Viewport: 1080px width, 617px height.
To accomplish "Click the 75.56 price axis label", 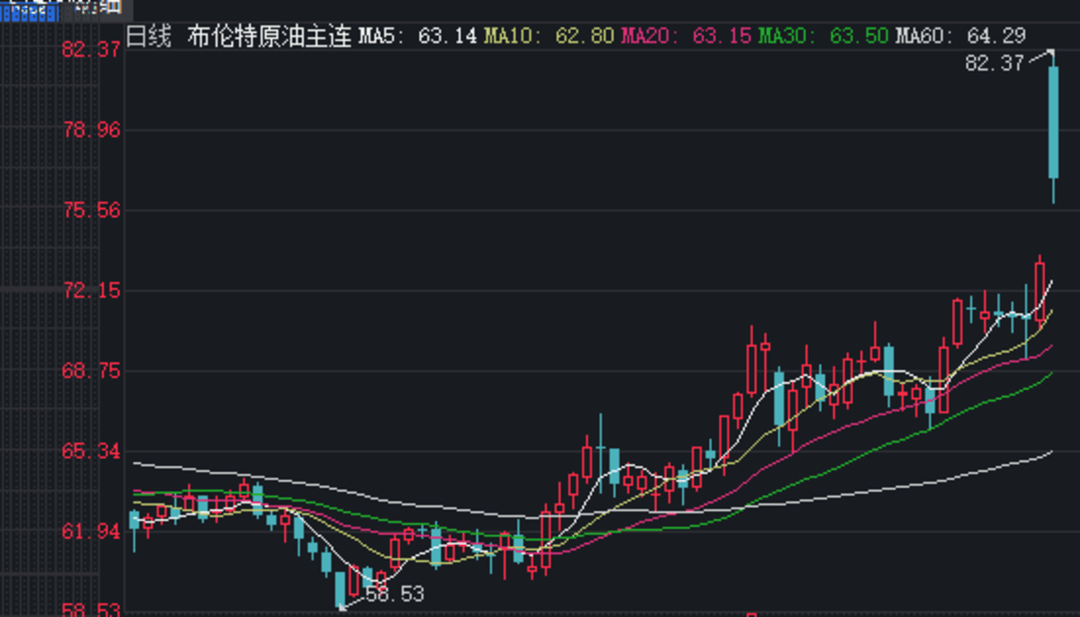I will click(x=91, y=210).
